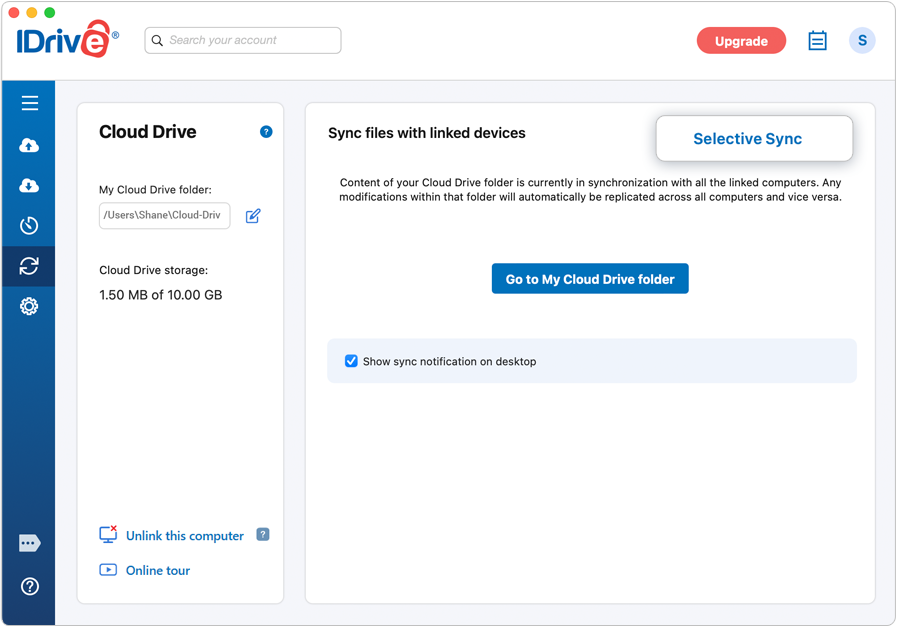
Task: Open the activity log notepad icon
Action: (x=817, y=41)
